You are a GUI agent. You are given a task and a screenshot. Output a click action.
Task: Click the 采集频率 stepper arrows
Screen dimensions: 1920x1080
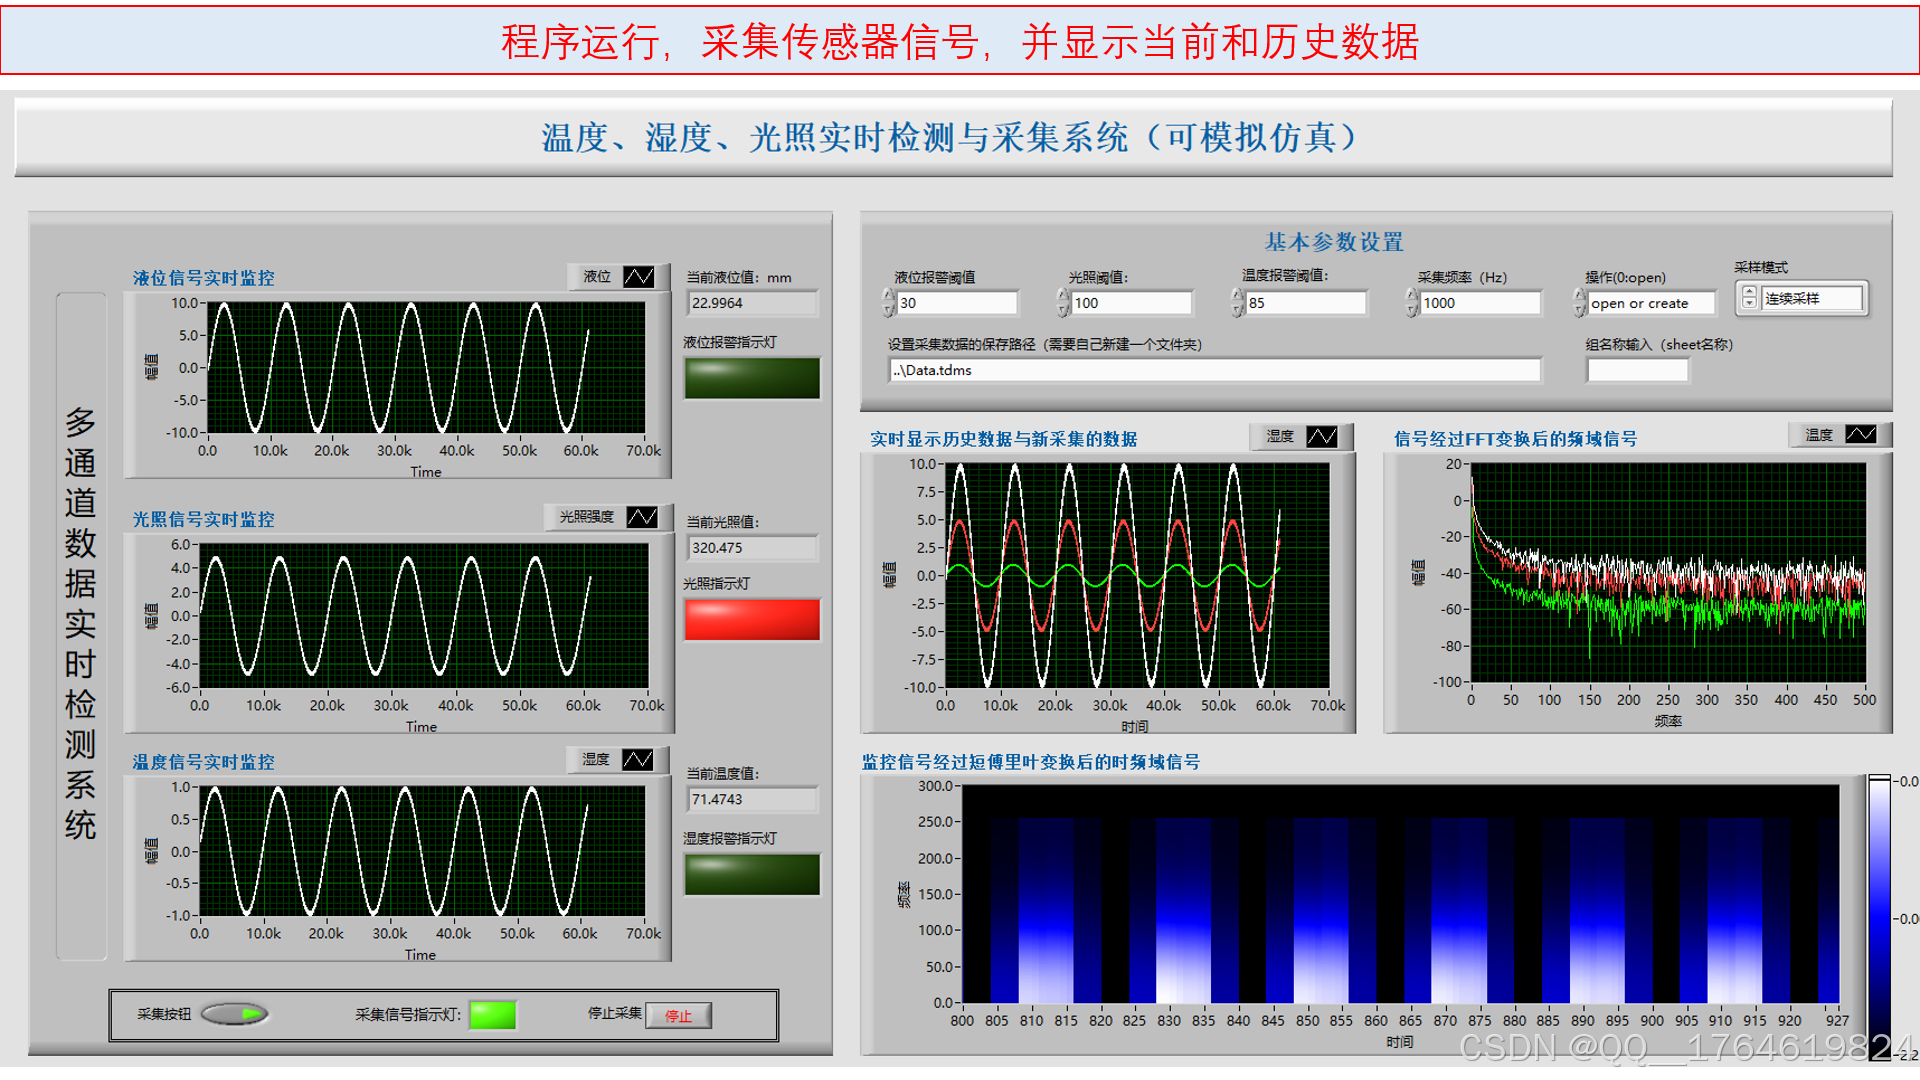pyautogui.click(x=1412, y=303)
